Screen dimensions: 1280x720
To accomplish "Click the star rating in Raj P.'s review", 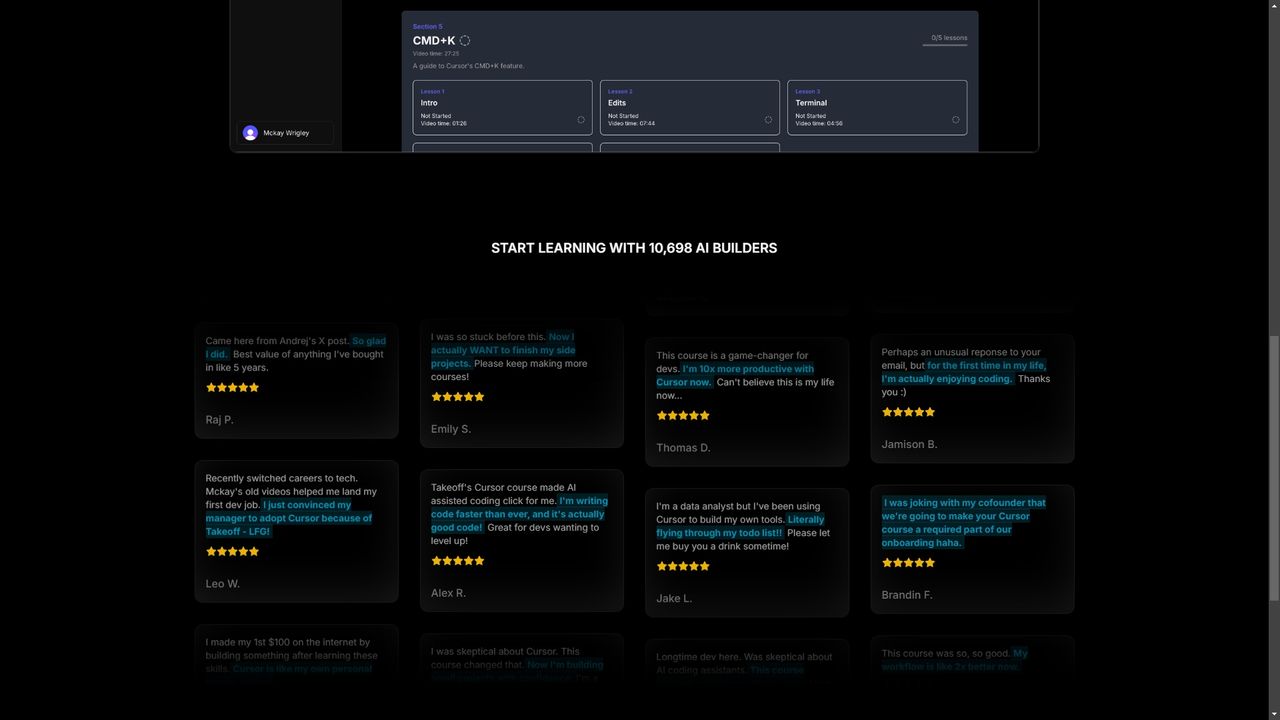I will 232,387.
